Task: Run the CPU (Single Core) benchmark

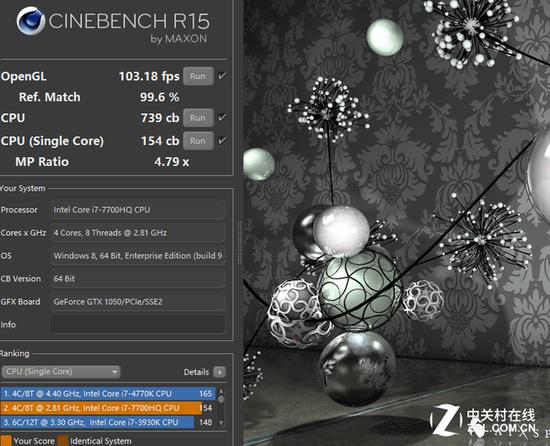Action: click(x=198, y=141)
